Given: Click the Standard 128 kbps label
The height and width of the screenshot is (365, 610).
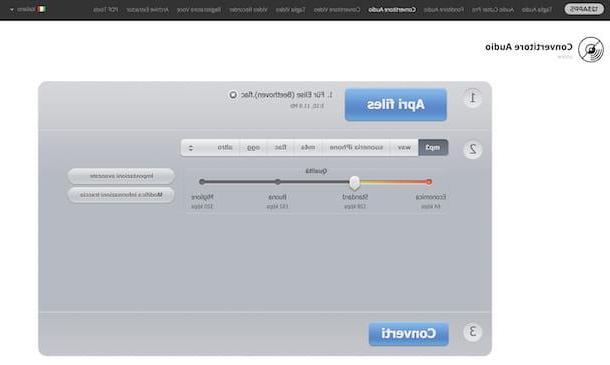Looking at the screenshot, I should [x=355, y=201].
